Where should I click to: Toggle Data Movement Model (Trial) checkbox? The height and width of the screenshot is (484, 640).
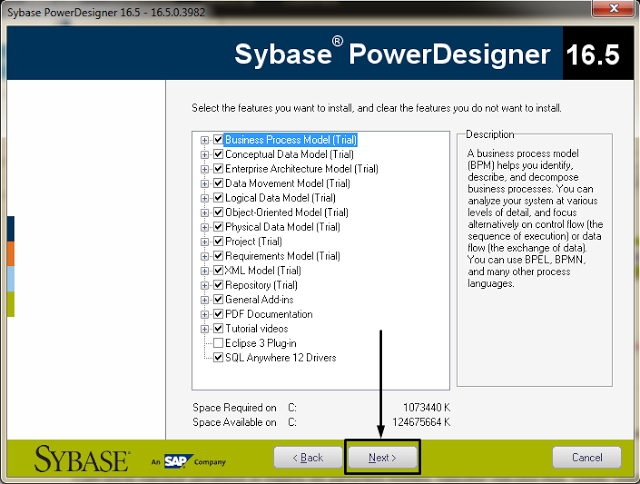coord(218,183)
